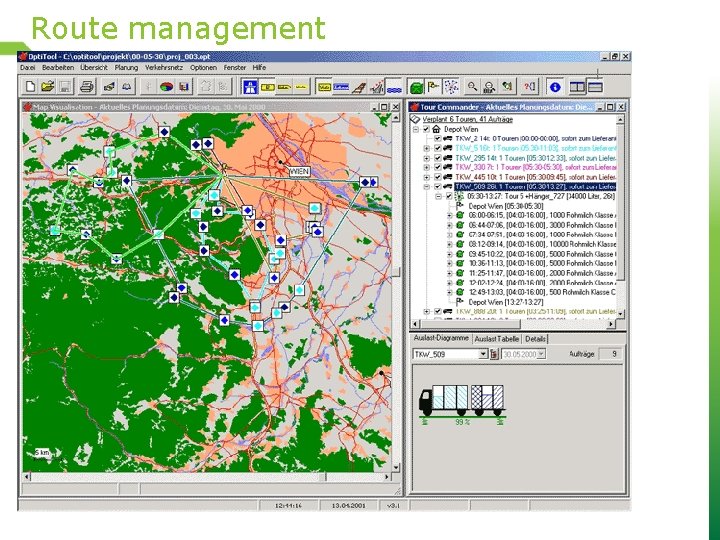Click the pie chart toolbar icon
This screenshot has width=720, height=540.
[x=168, y=87]
